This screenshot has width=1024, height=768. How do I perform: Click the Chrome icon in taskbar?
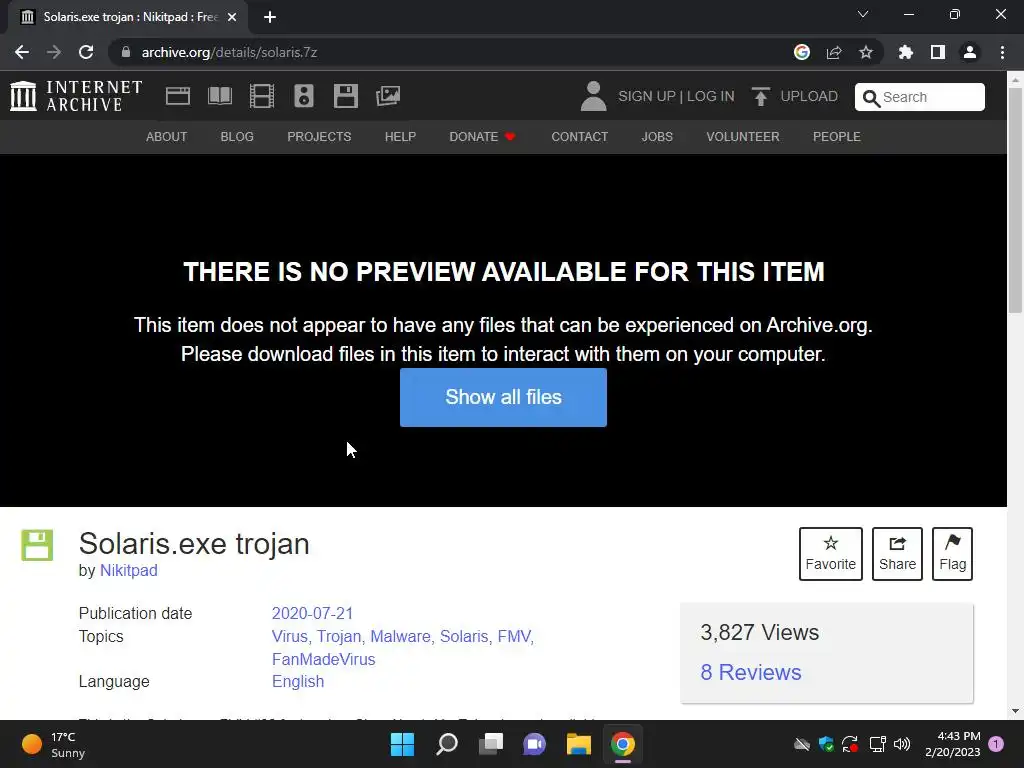coord(622,744)
